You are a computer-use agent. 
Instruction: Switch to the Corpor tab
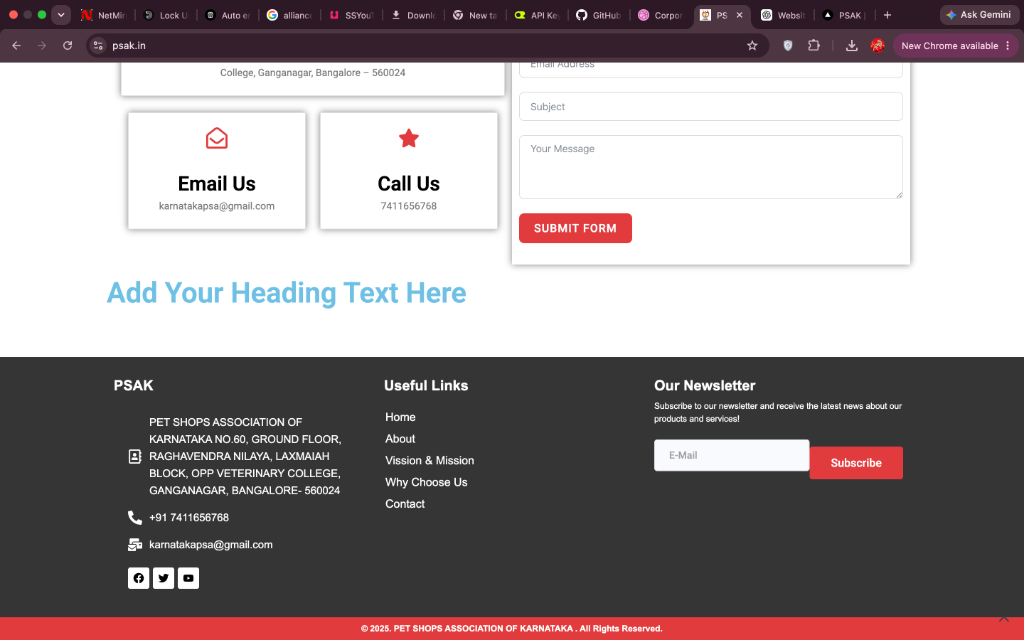[661, 15]
